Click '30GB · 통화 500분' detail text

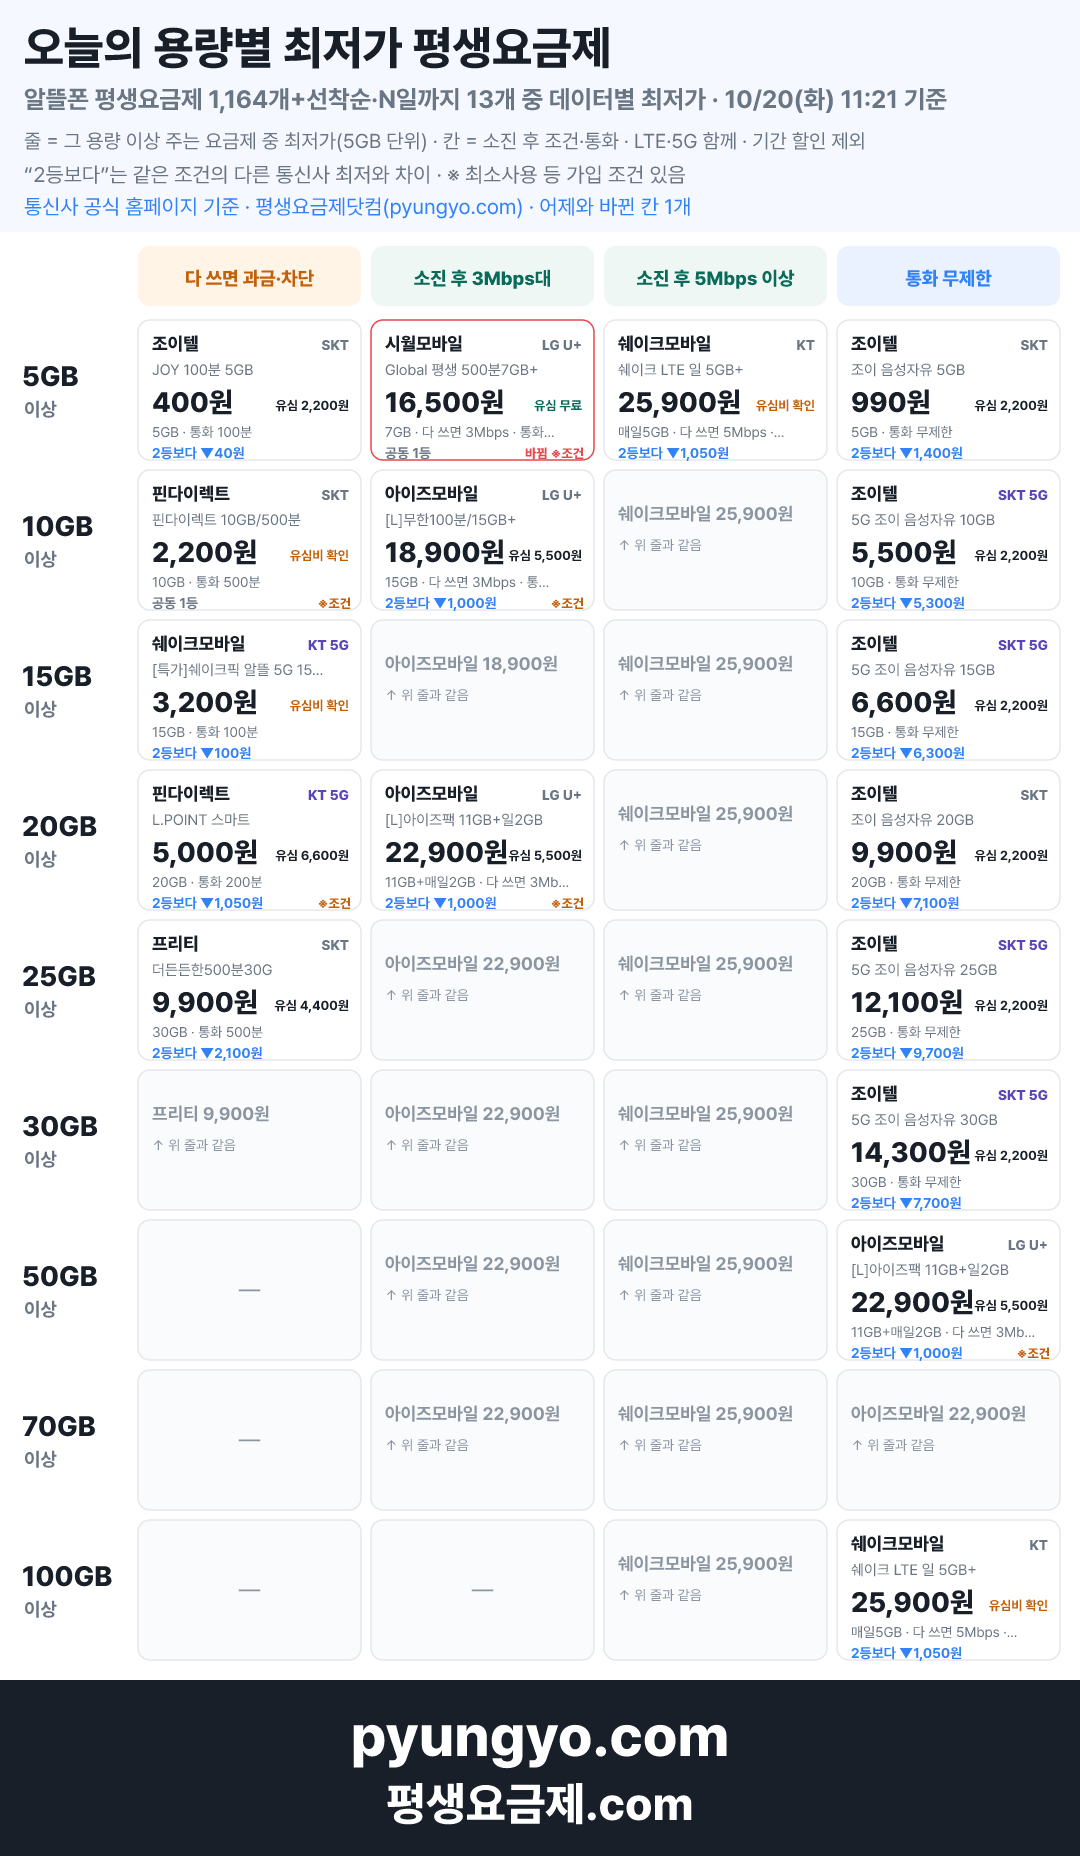(207, 1032)
